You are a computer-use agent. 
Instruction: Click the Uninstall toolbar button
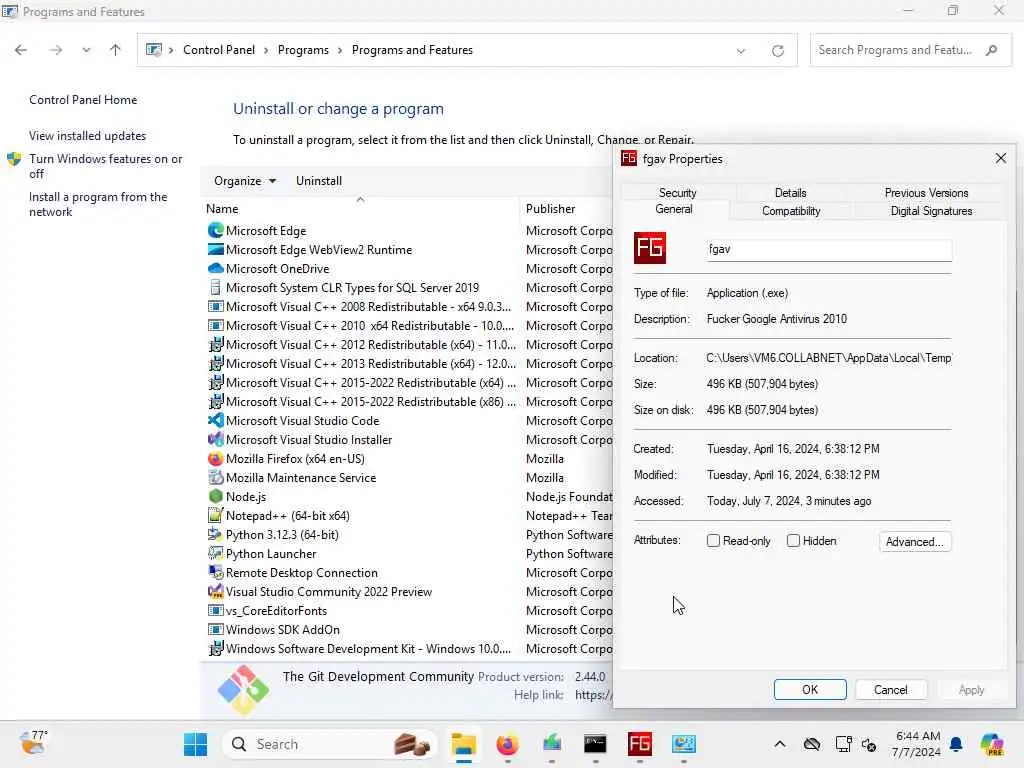coord(319,181)
